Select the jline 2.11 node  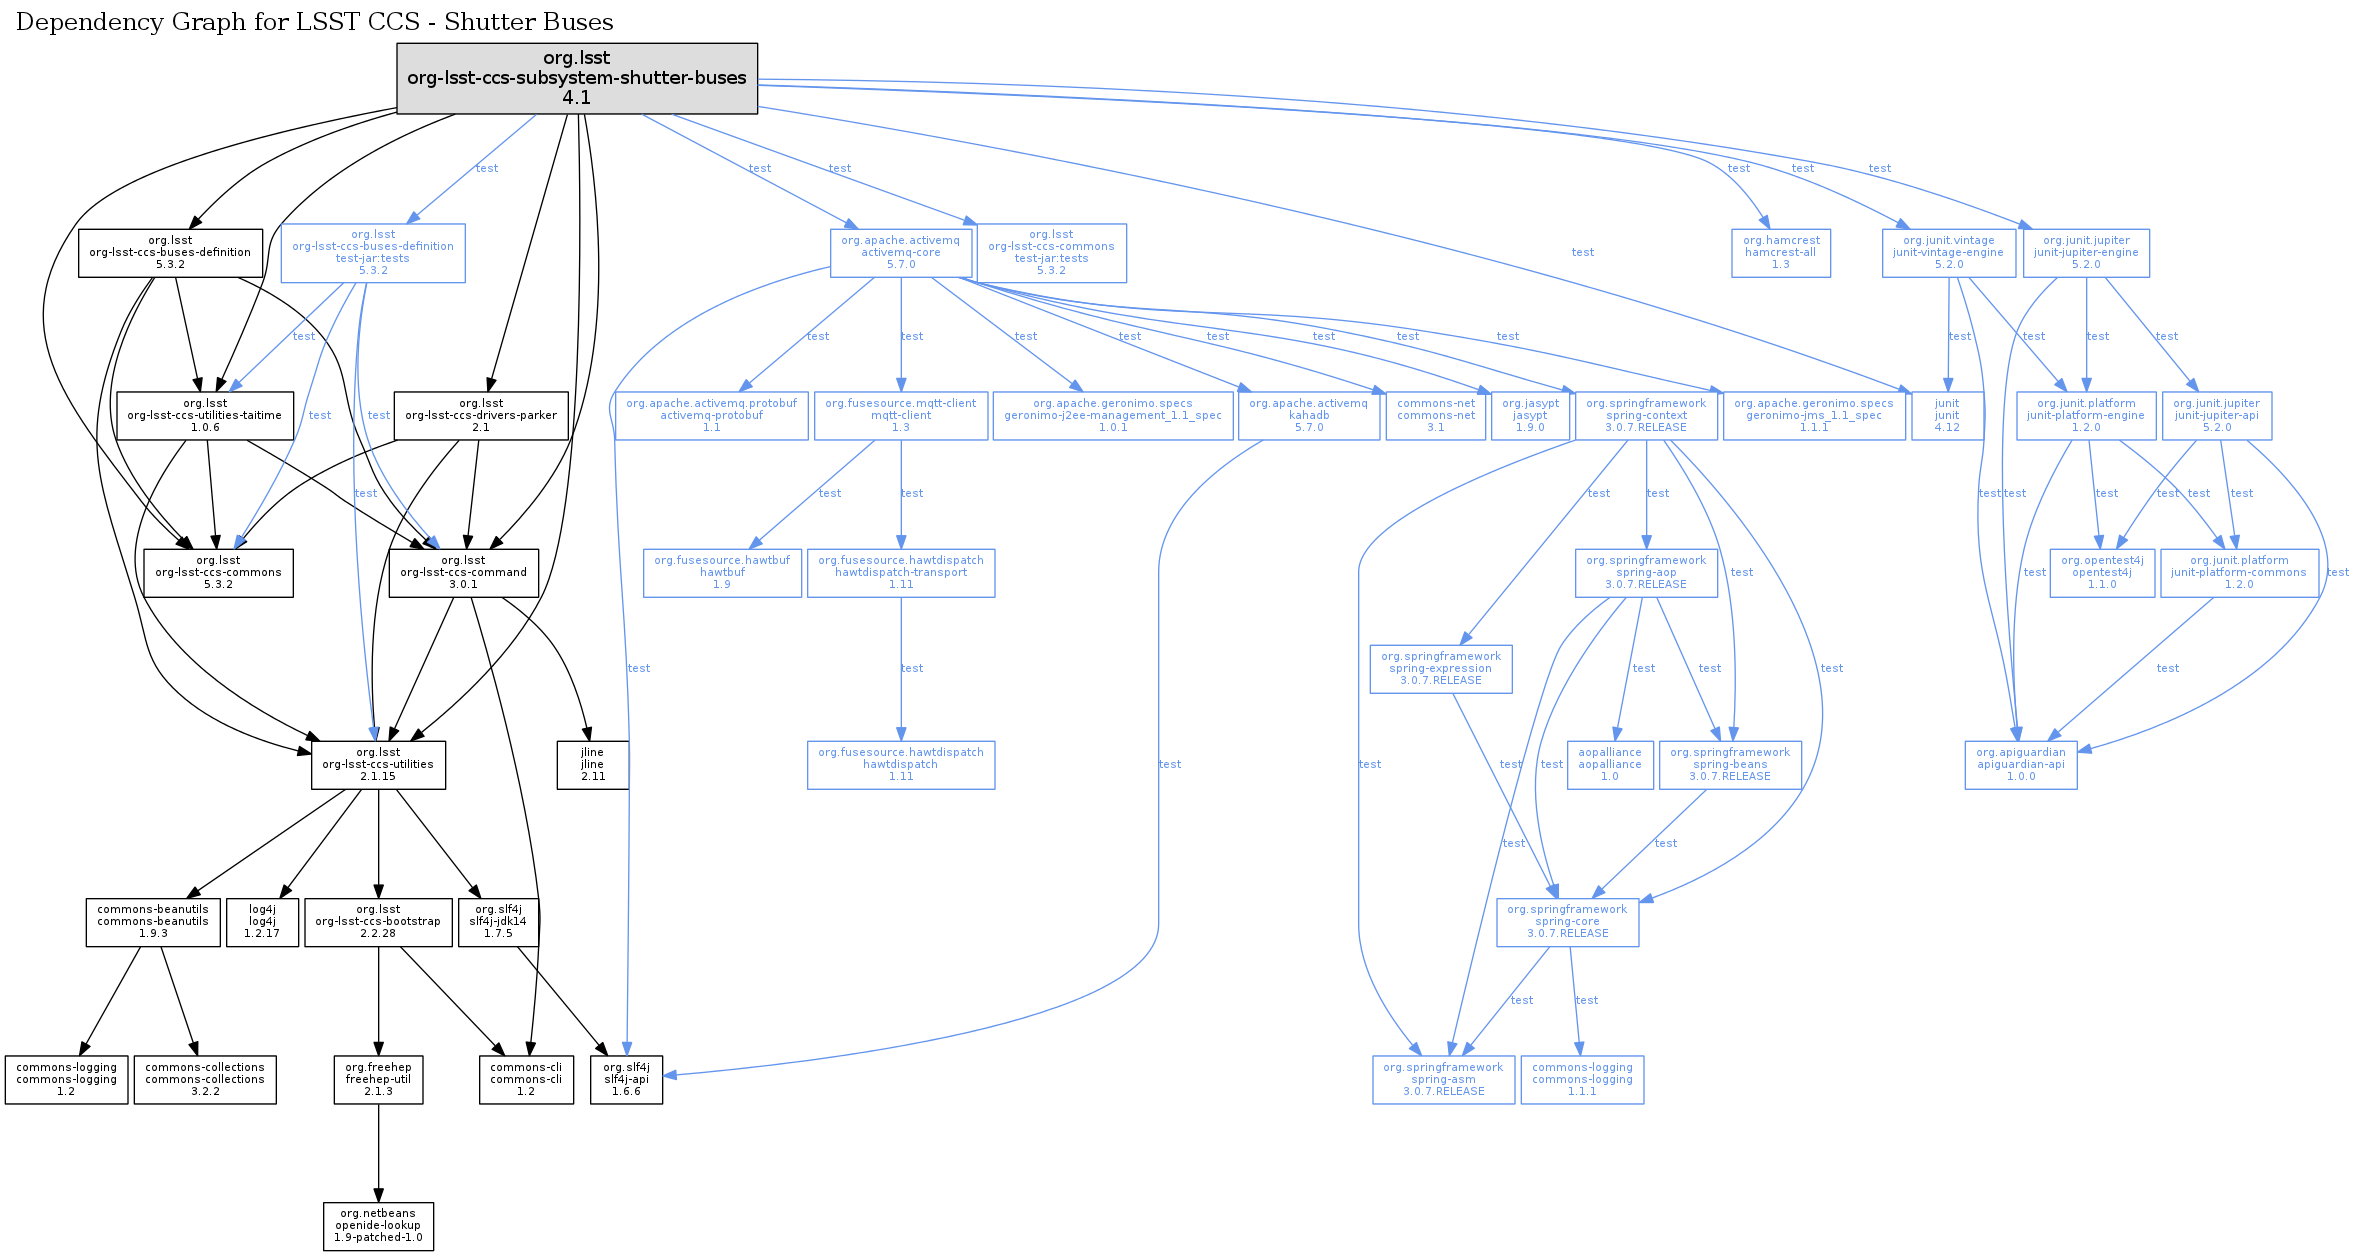pos(593,765)
